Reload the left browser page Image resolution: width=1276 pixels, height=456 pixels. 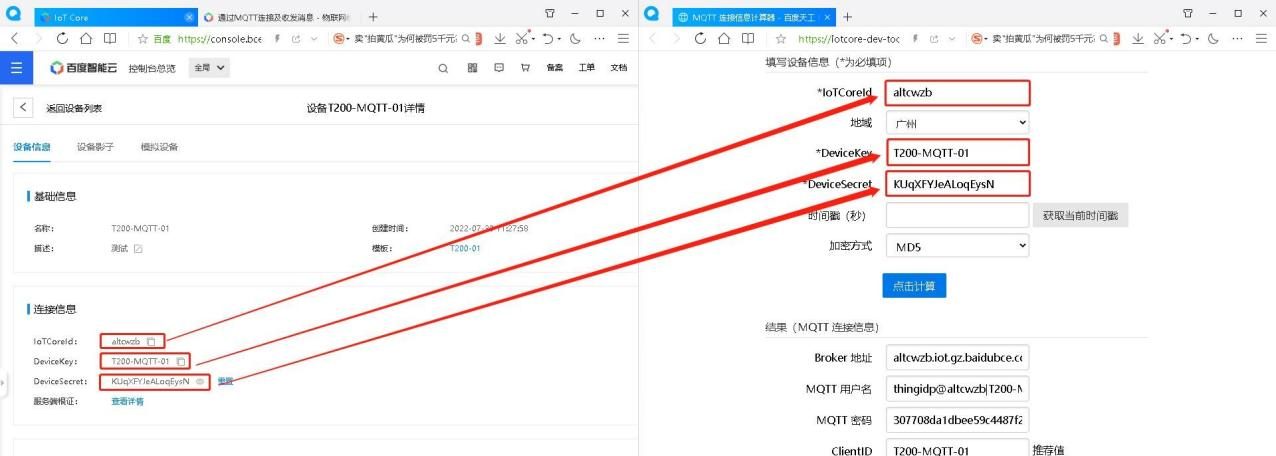[x=62, y=38]
